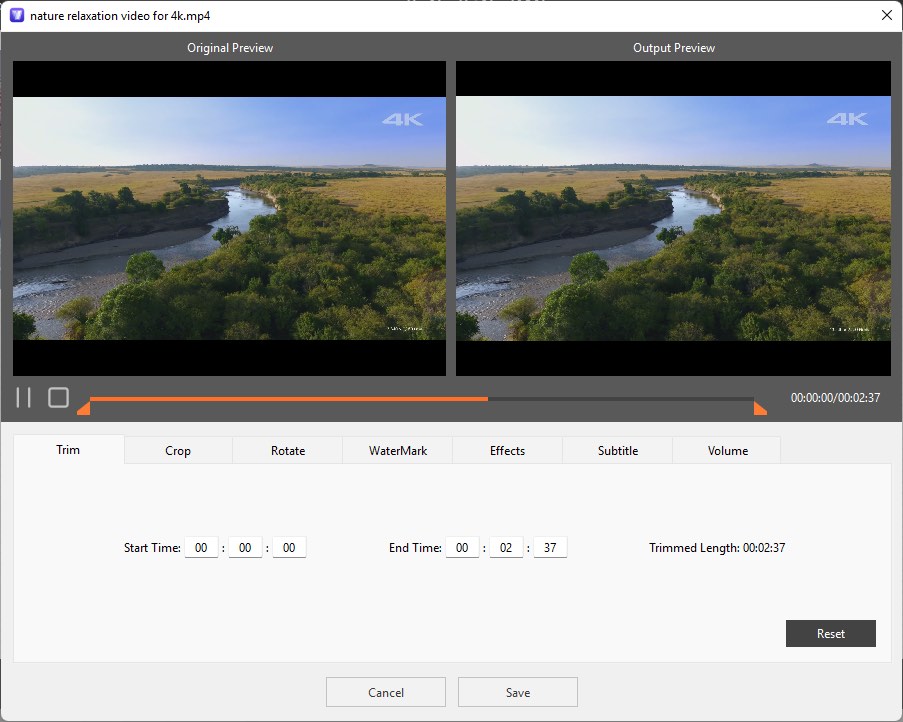Save the trimmed video

[x=517, y=691]
